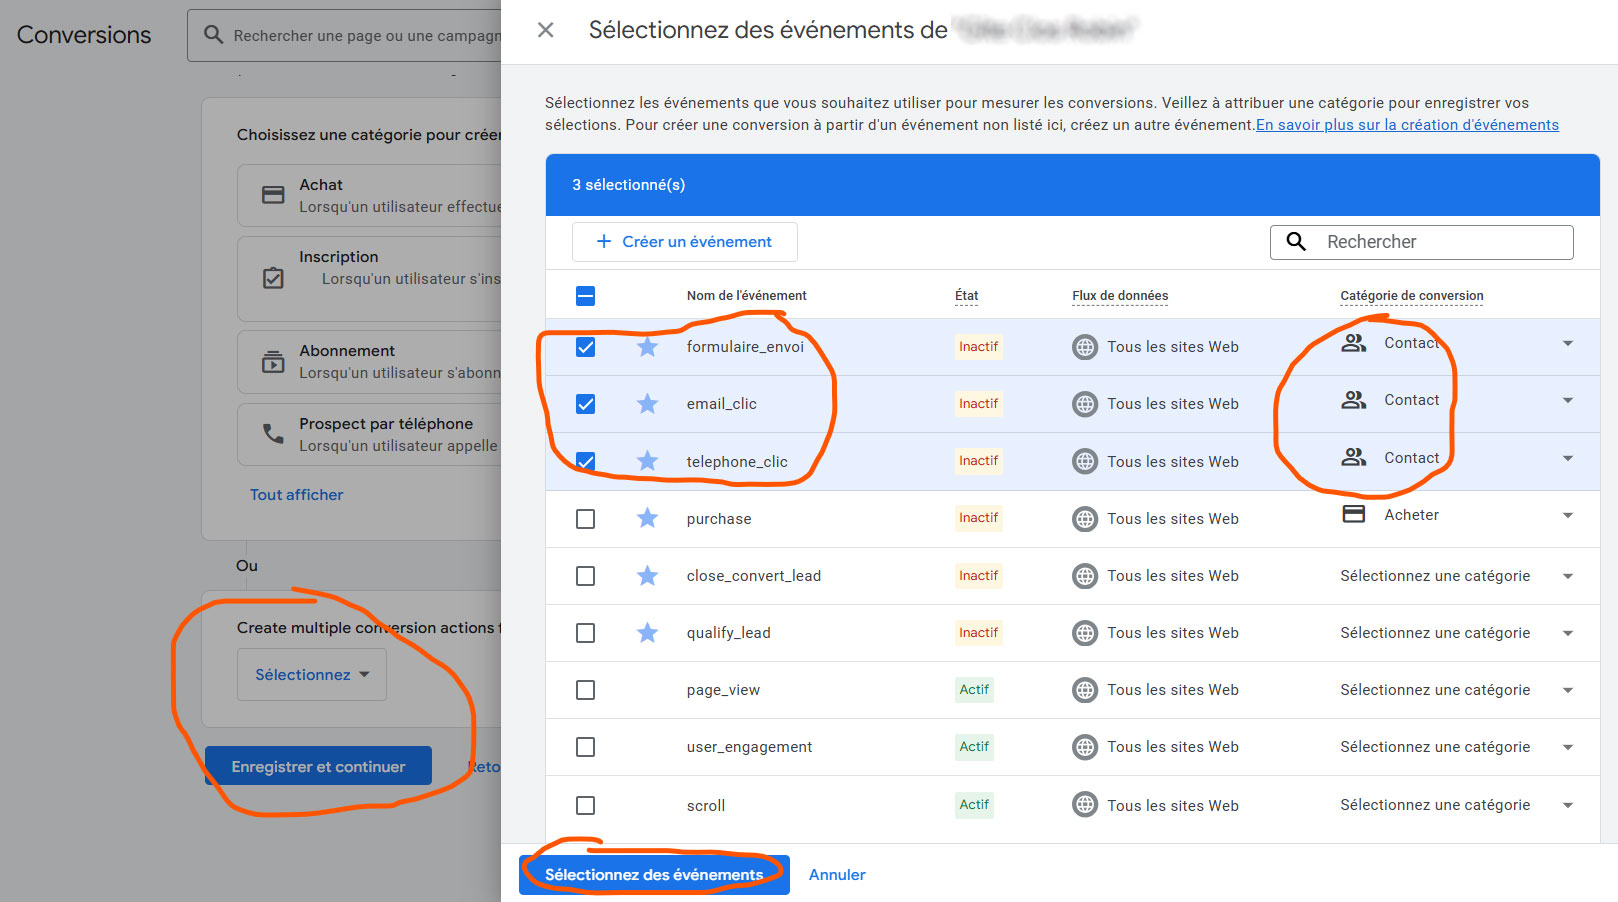Image resolution: width=1618 pixels, height=902 pixels.
Task: Click the Catégorie de conversion column header
Action: [1411, 296]
